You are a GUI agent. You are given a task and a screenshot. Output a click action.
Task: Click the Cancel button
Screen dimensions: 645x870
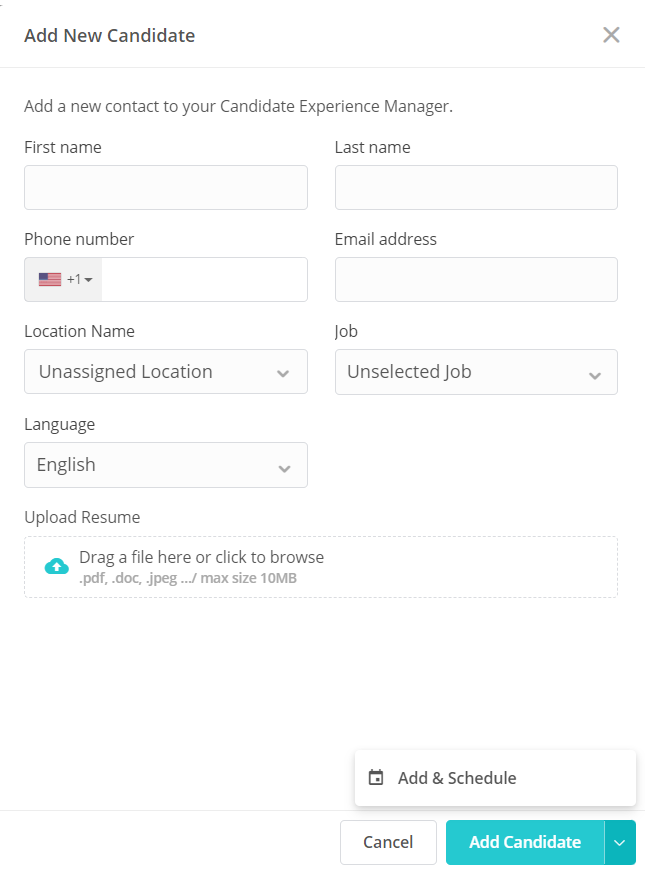click(x=388, y=842)
